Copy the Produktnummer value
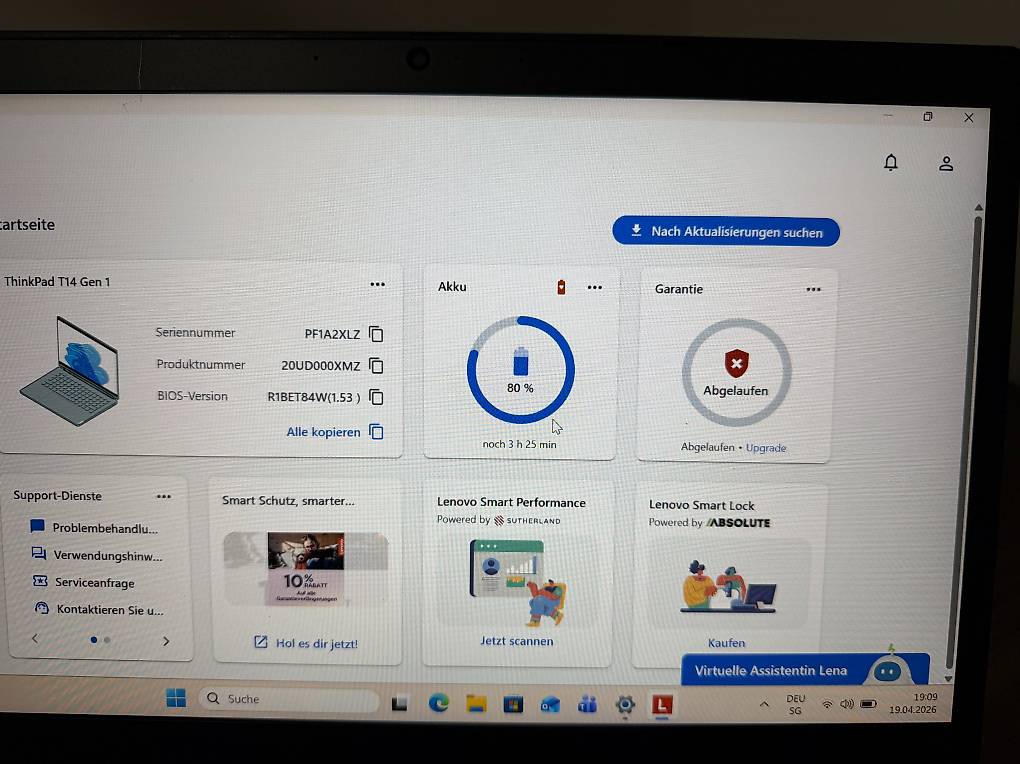This screenshot has height=764, width=1020. pyautogui.click(x=376, y=366)
